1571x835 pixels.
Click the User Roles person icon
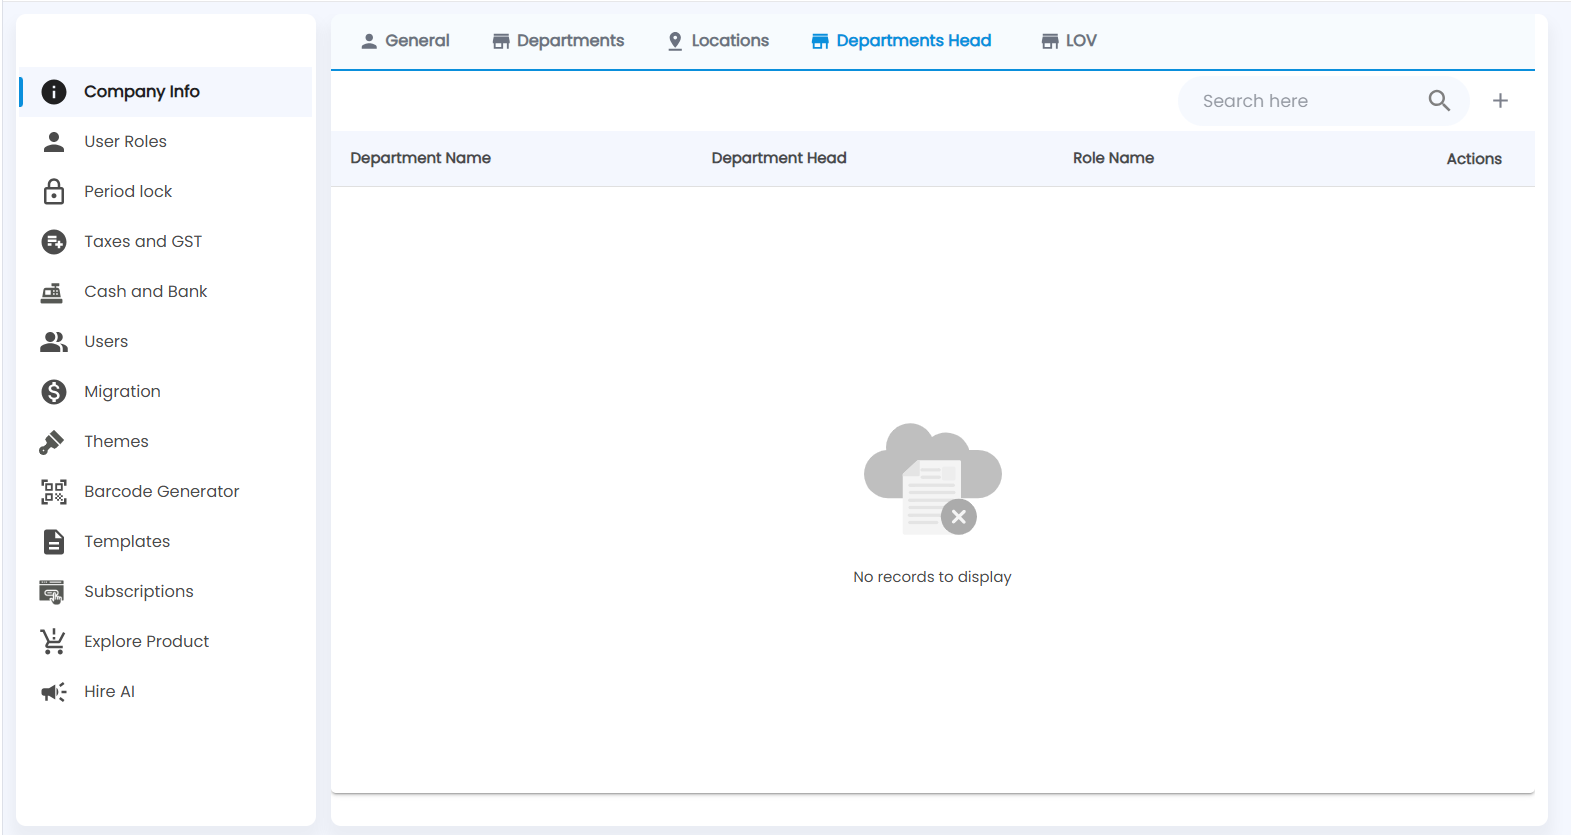coord(54,142)
